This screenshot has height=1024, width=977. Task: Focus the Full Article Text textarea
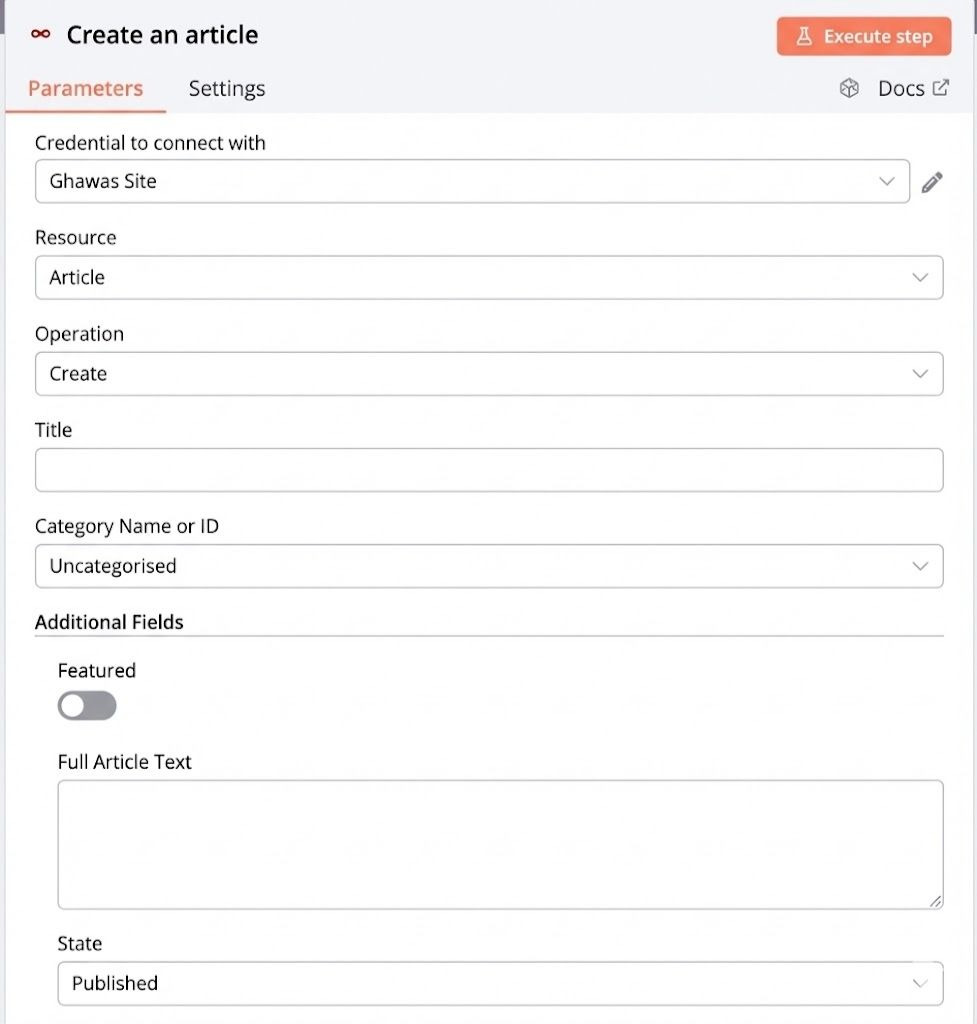[500, 844]
